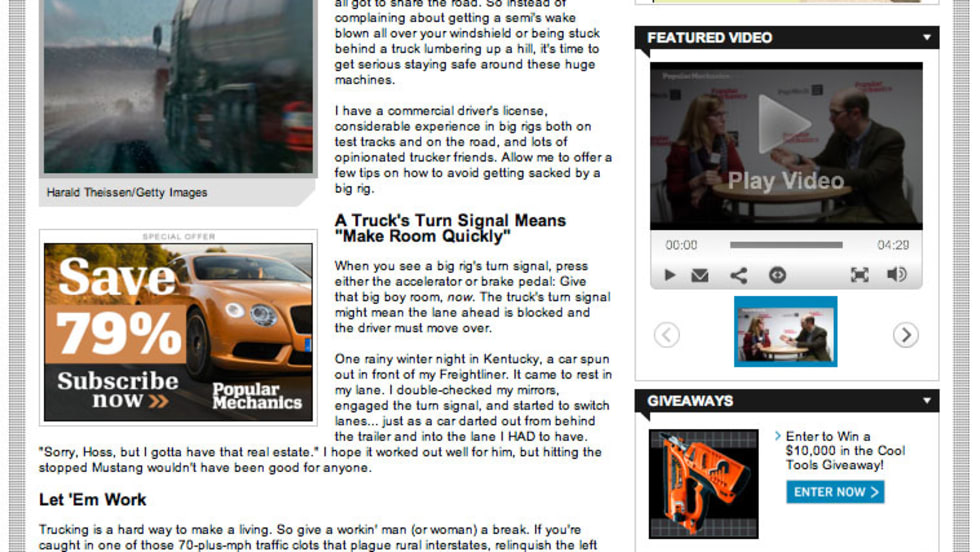Enter fullscreen mode on featured video
980x552 pixels.
[x=859, y=275]
